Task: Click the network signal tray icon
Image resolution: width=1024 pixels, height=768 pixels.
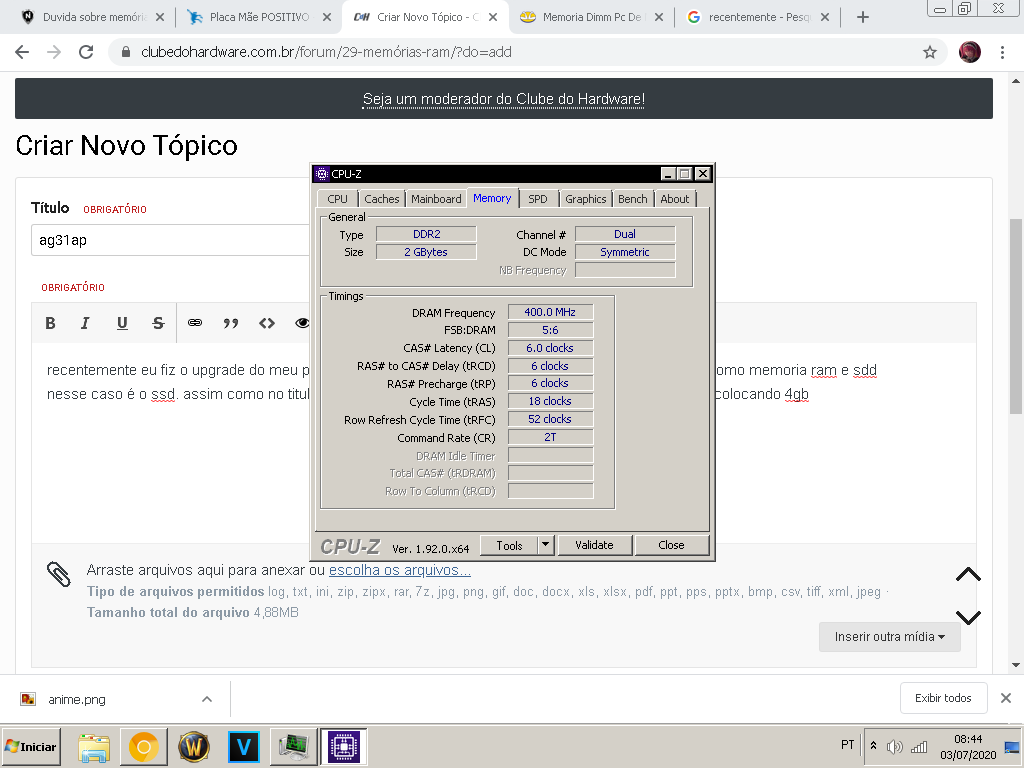Action: coord(919,746)
